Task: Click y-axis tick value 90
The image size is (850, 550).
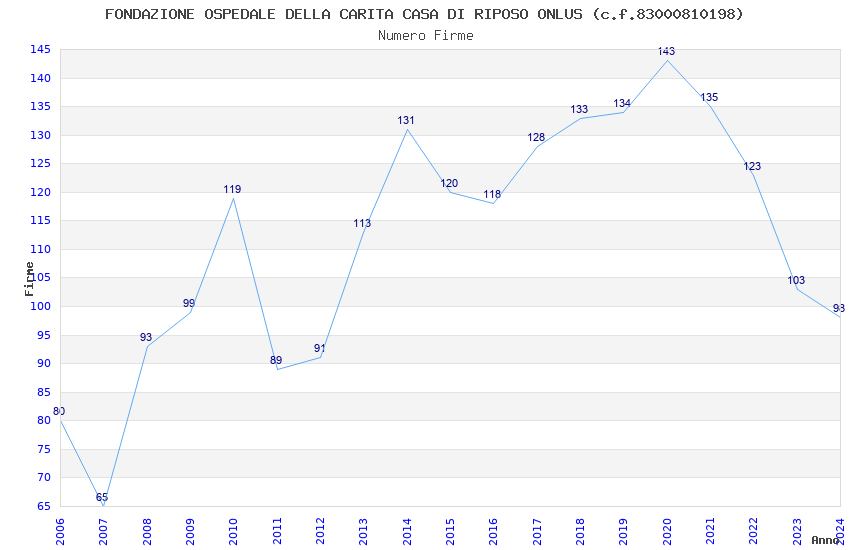Action: coord(43,363)
